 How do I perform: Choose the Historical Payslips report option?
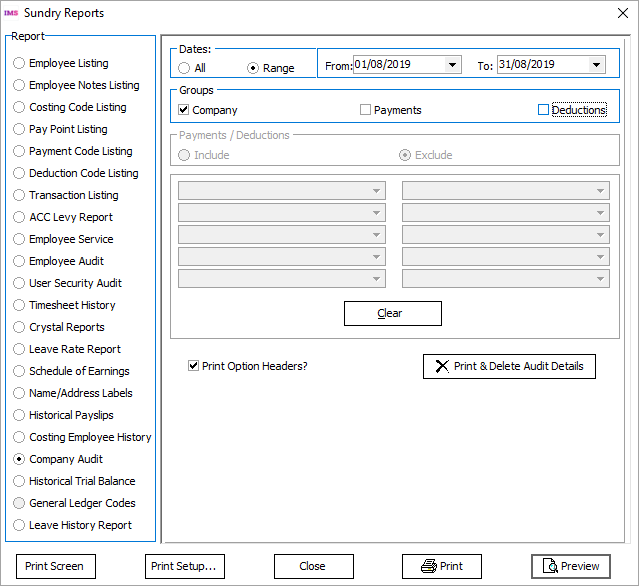tap(19, 415)
